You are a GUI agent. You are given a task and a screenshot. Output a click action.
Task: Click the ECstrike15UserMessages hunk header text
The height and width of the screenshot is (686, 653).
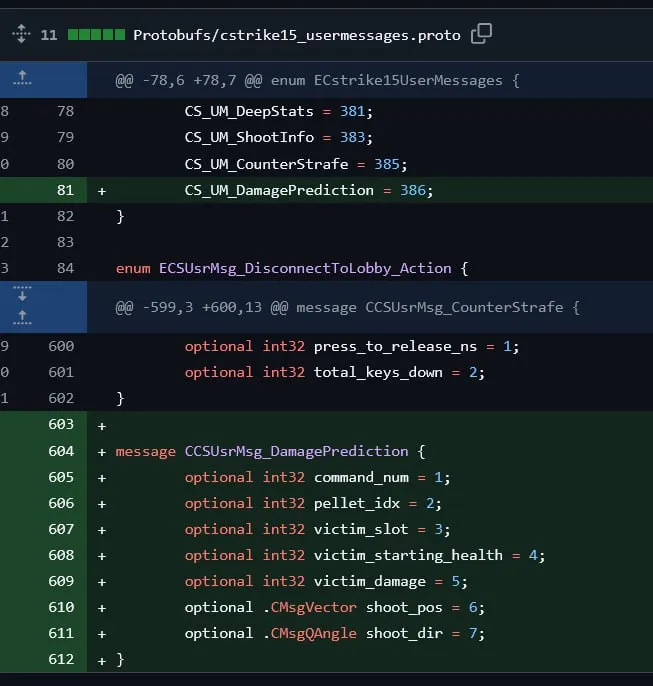click(318, 80)
